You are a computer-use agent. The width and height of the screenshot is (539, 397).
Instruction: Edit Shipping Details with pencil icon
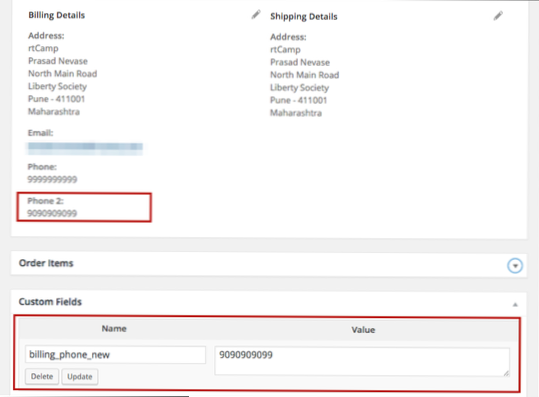[498, 16]
